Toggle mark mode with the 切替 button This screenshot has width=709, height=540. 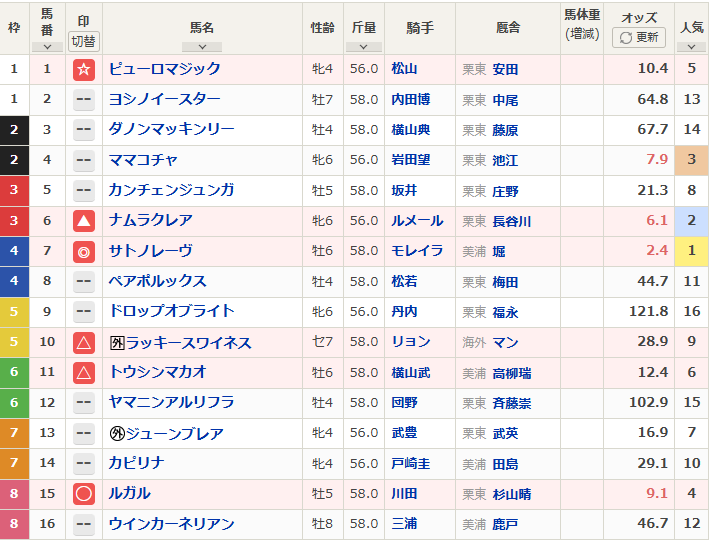pos(84,41)
